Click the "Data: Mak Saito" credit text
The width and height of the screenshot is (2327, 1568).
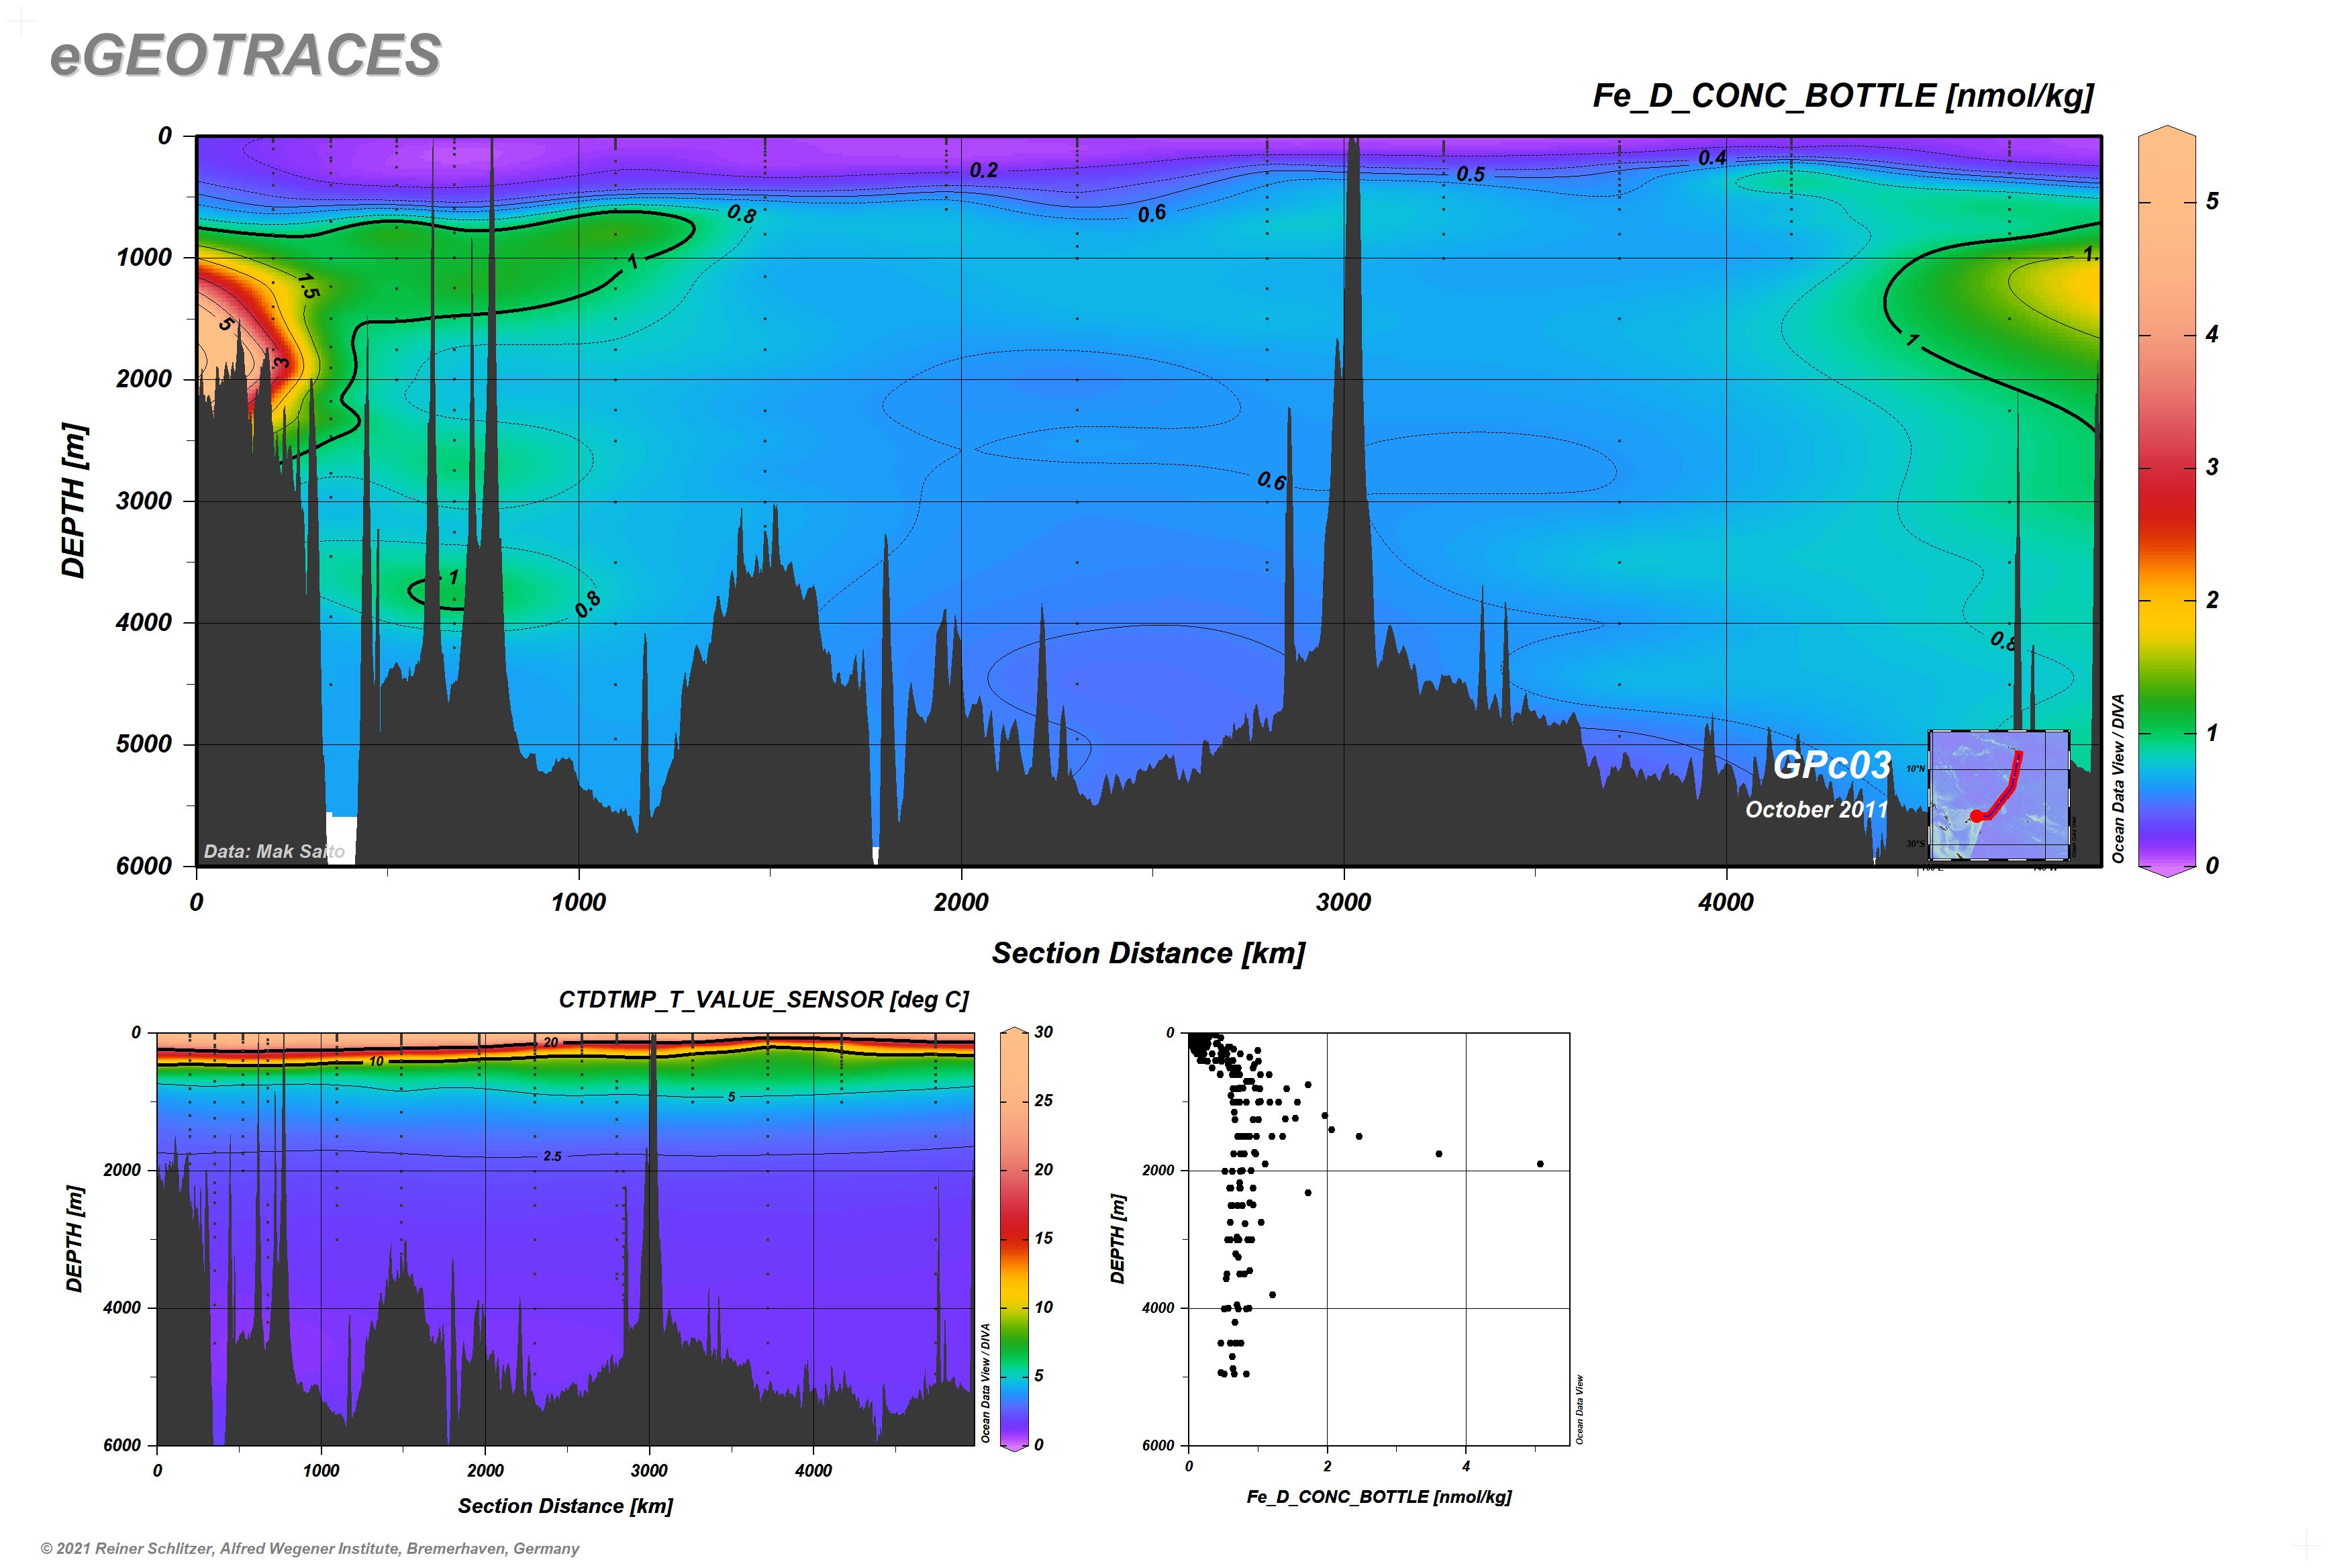click(274, 851)
